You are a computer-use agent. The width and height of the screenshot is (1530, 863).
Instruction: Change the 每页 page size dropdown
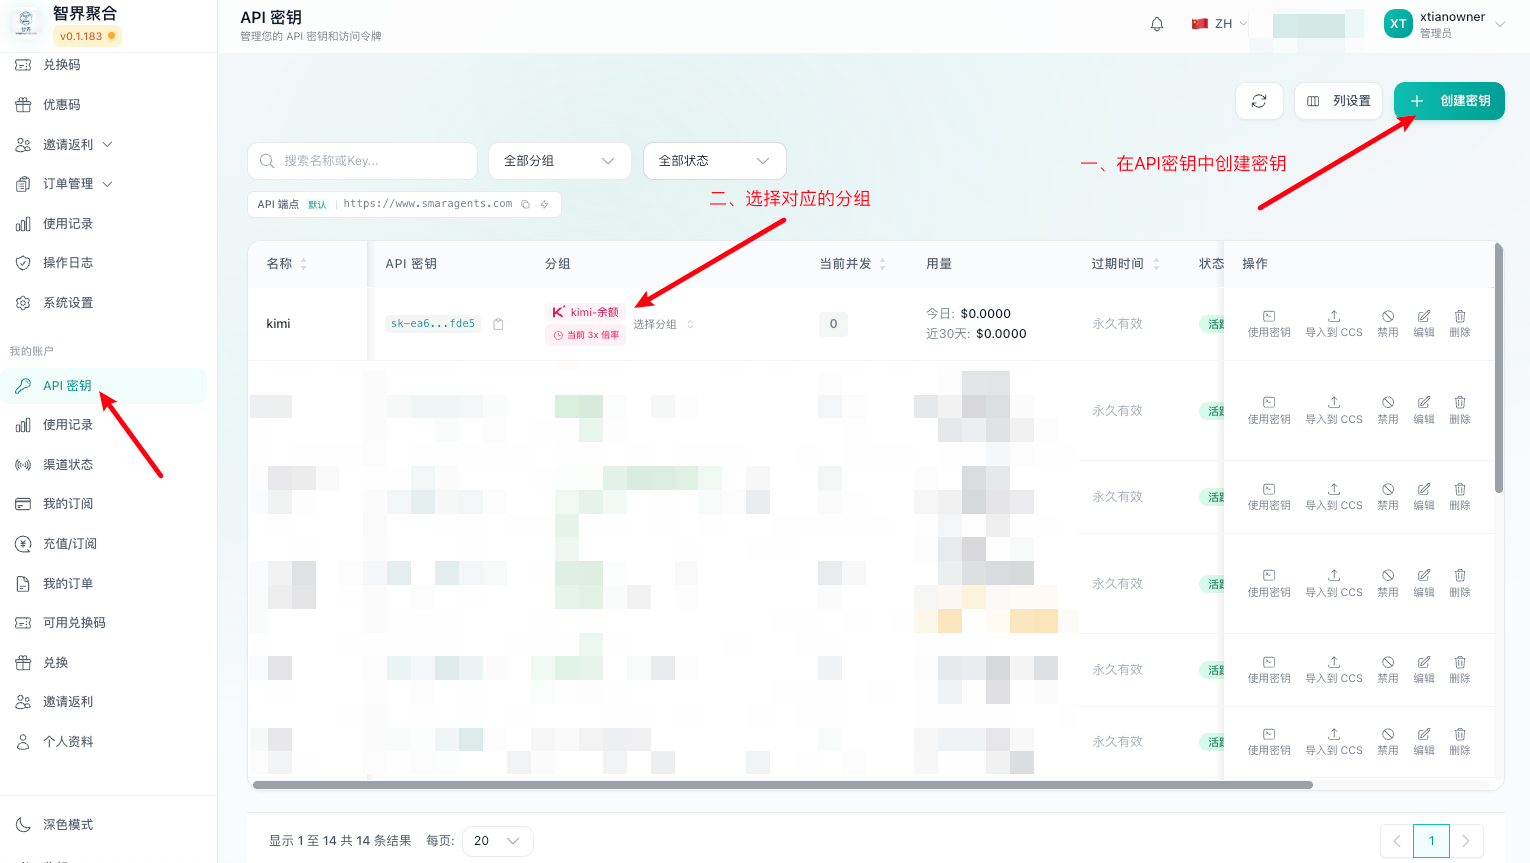pos(497,841)
